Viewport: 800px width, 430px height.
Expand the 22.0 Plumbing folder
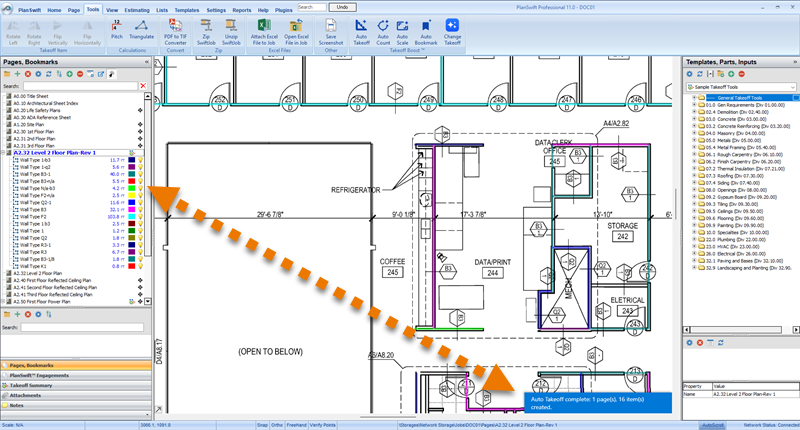(694, 239)
